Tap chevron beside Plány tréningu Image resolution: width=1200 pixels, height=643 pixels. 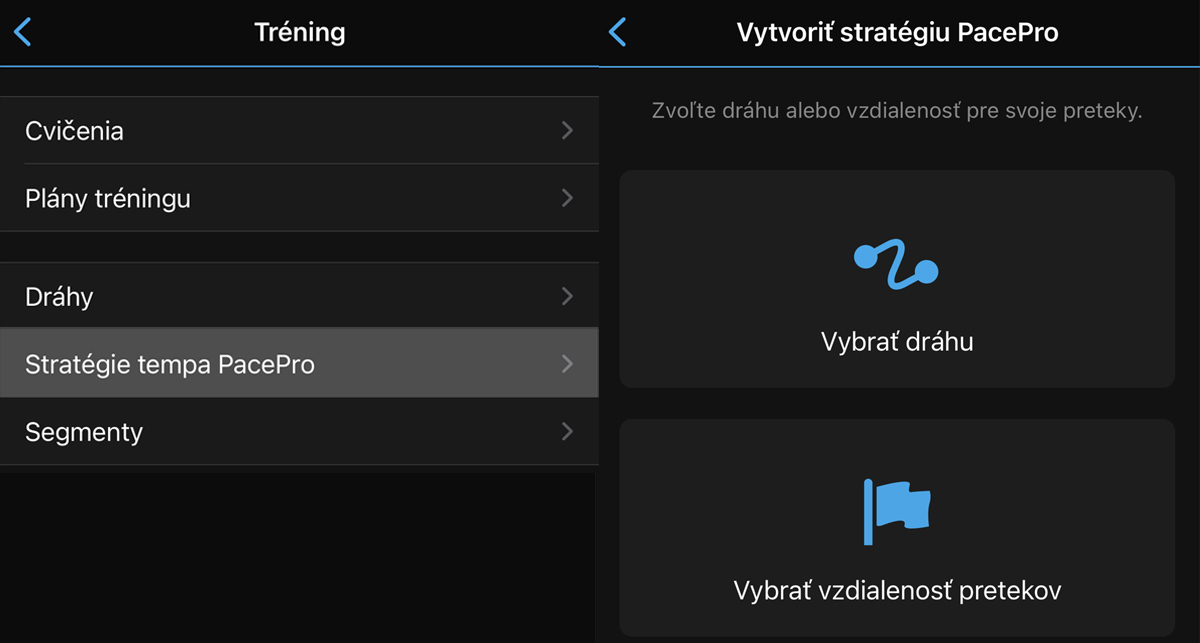[567, 198]
